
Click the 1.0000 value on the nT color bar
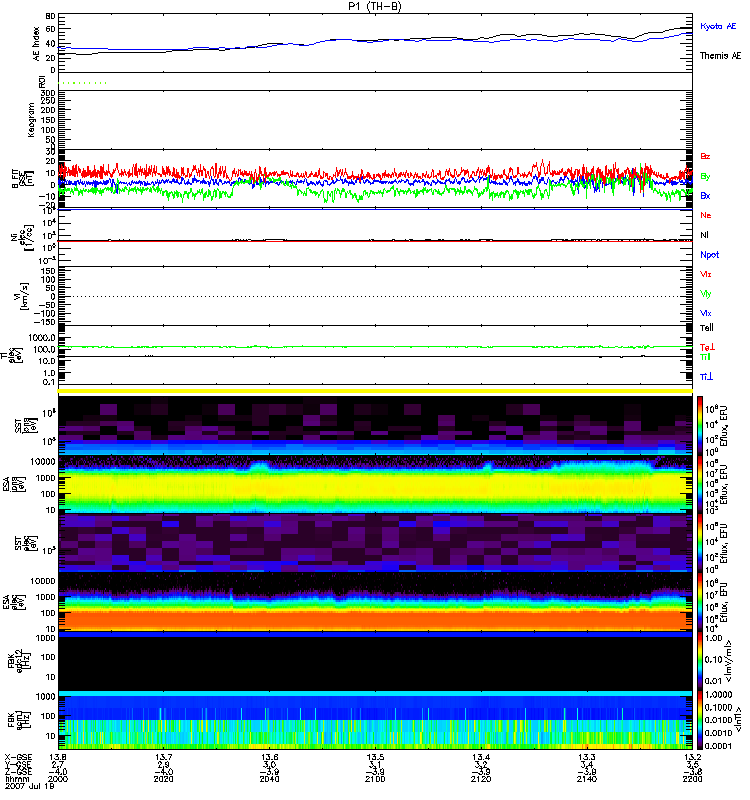(718, 695)
